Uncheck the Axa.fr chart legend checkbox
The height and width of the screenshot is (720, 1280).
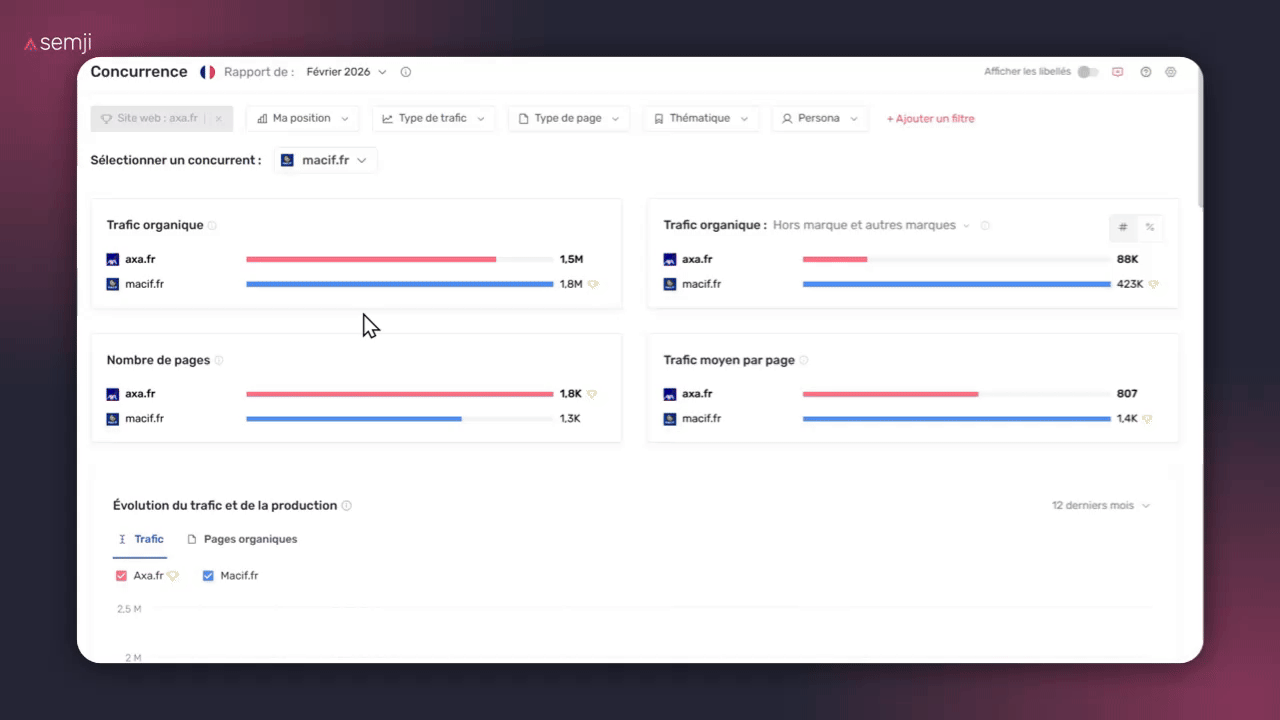pos(121,576)
